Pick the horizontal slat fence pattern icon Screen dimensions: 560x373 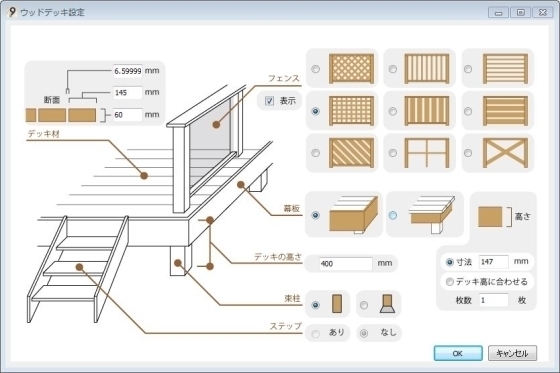(x=505, y=68)
